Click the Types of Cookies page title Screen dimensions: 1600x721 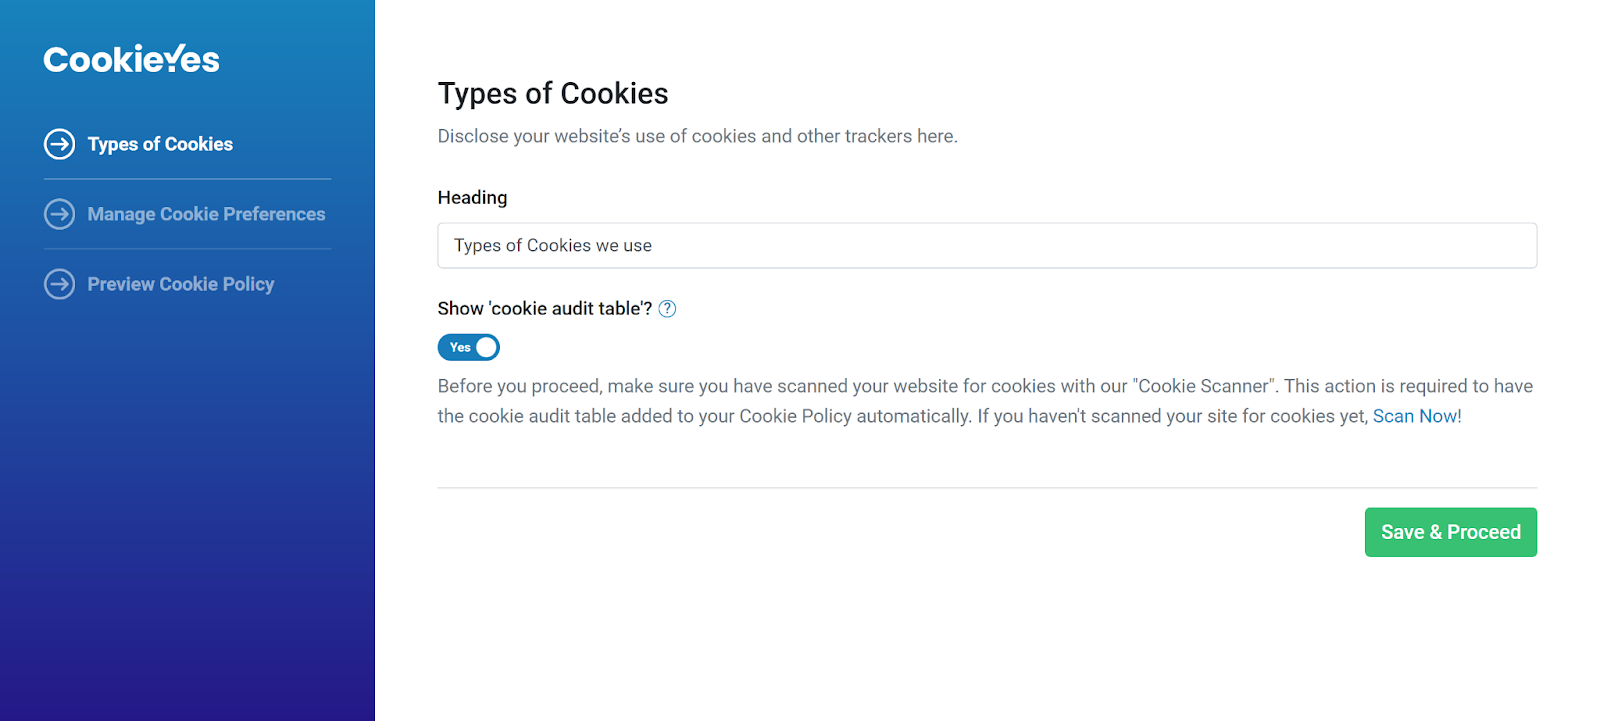click(x=553, y=94)
